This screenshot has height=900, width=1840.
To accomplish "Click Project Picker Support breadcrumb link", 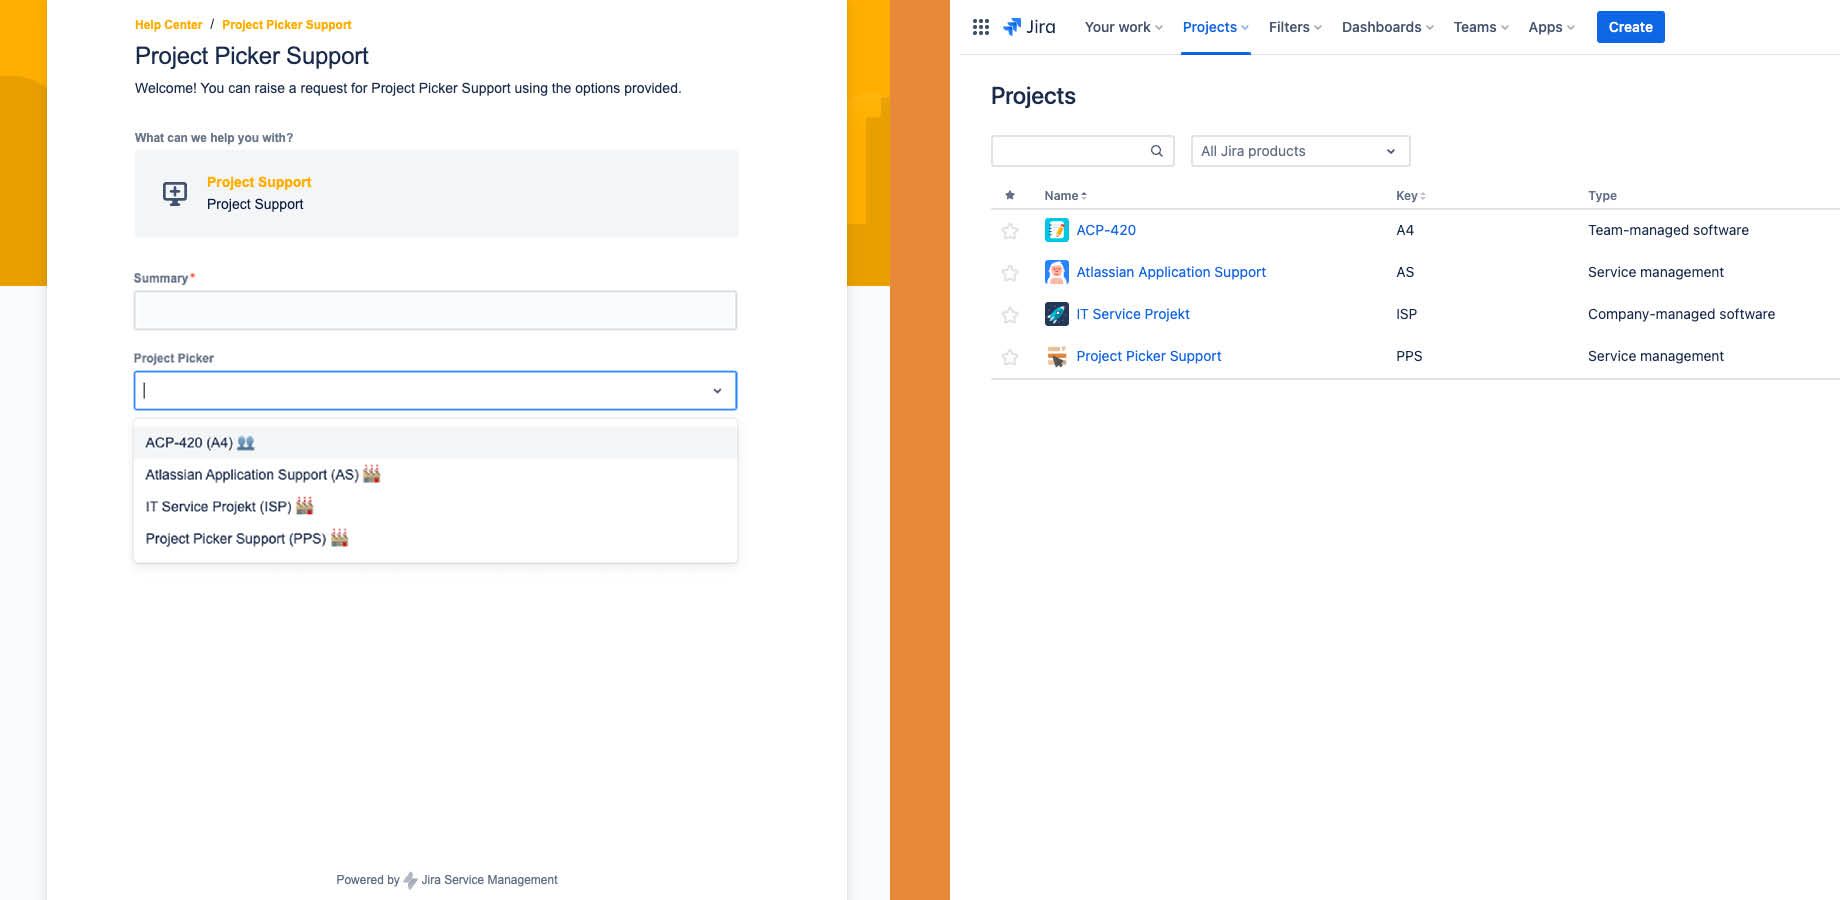I will tap(287, 25).
